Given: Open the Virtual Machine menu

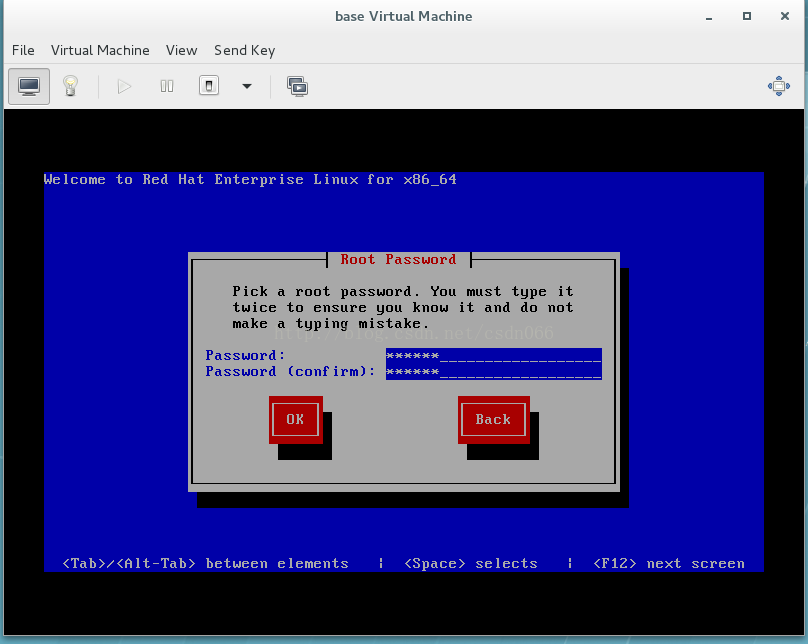Looking at the screenshot, I should click(x=100, y=50).
